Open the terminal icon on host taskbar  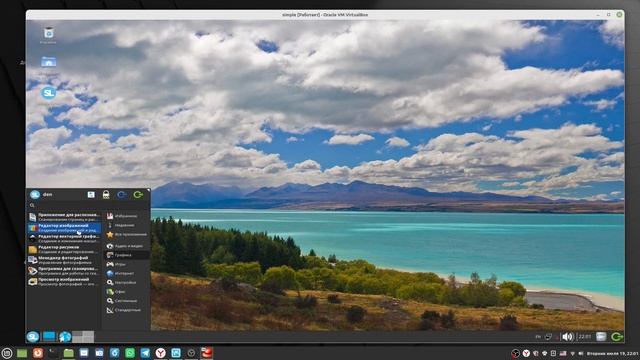coord(53,353)
